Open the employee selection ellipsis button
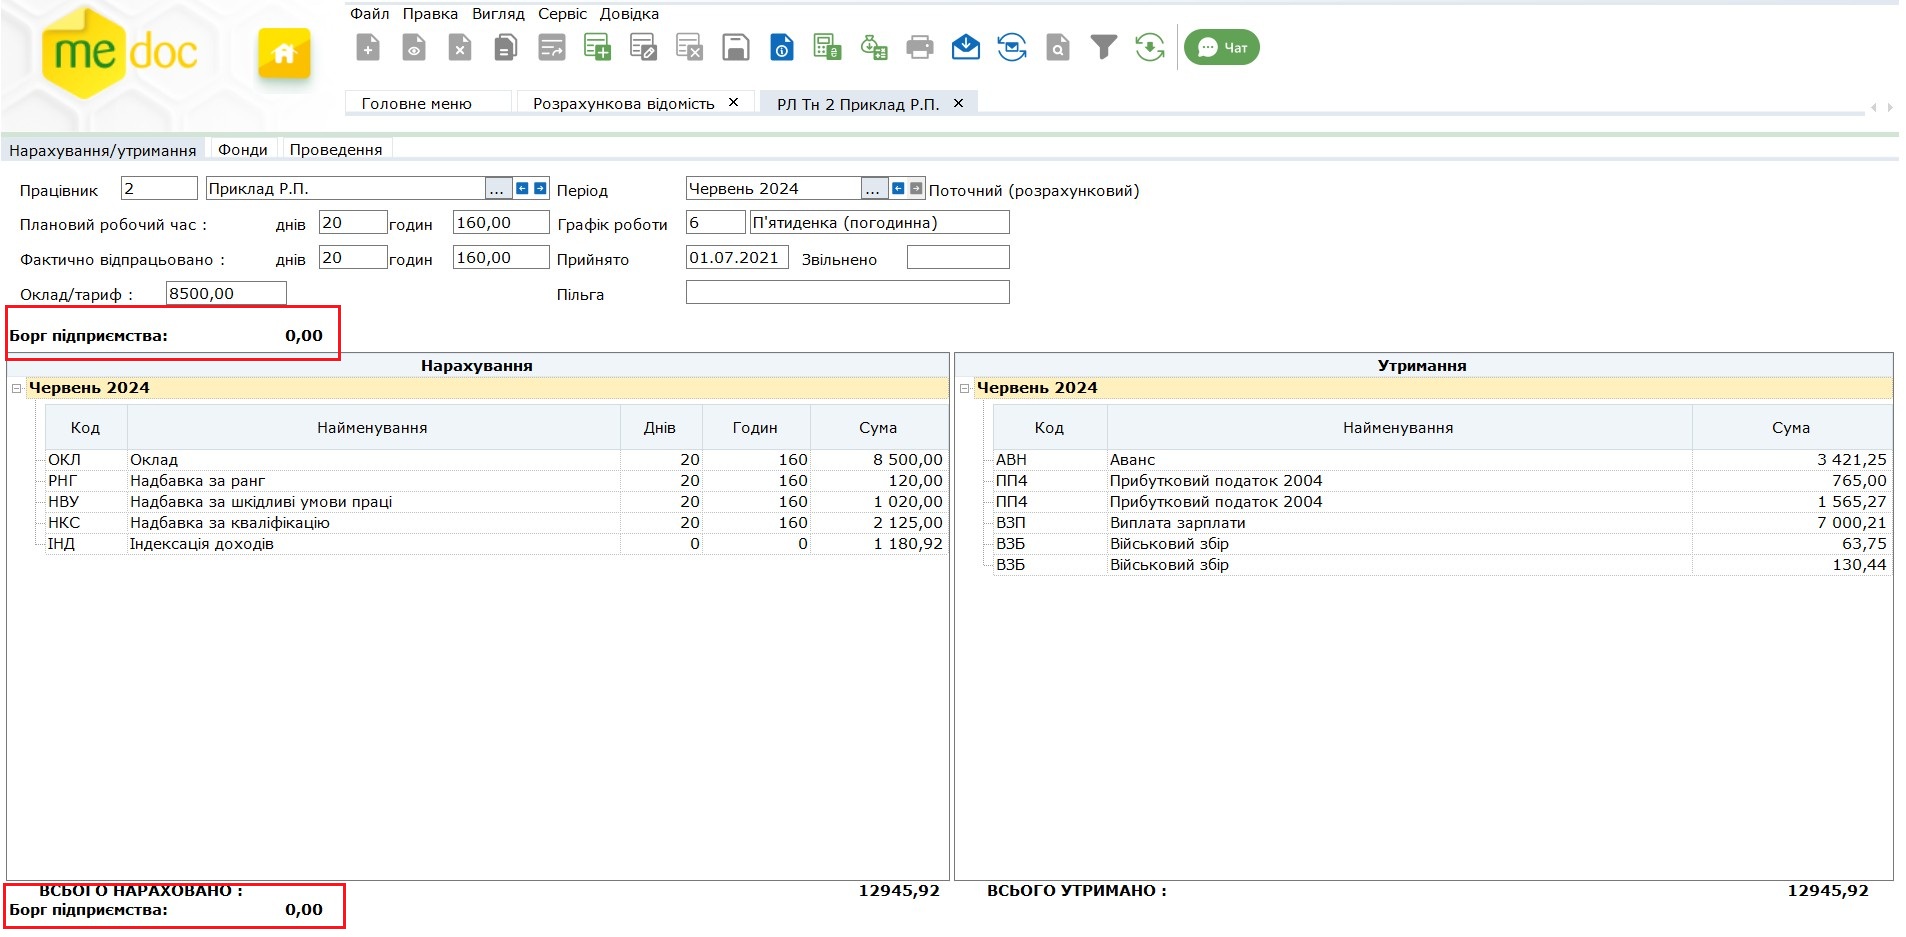 [497, 189]
